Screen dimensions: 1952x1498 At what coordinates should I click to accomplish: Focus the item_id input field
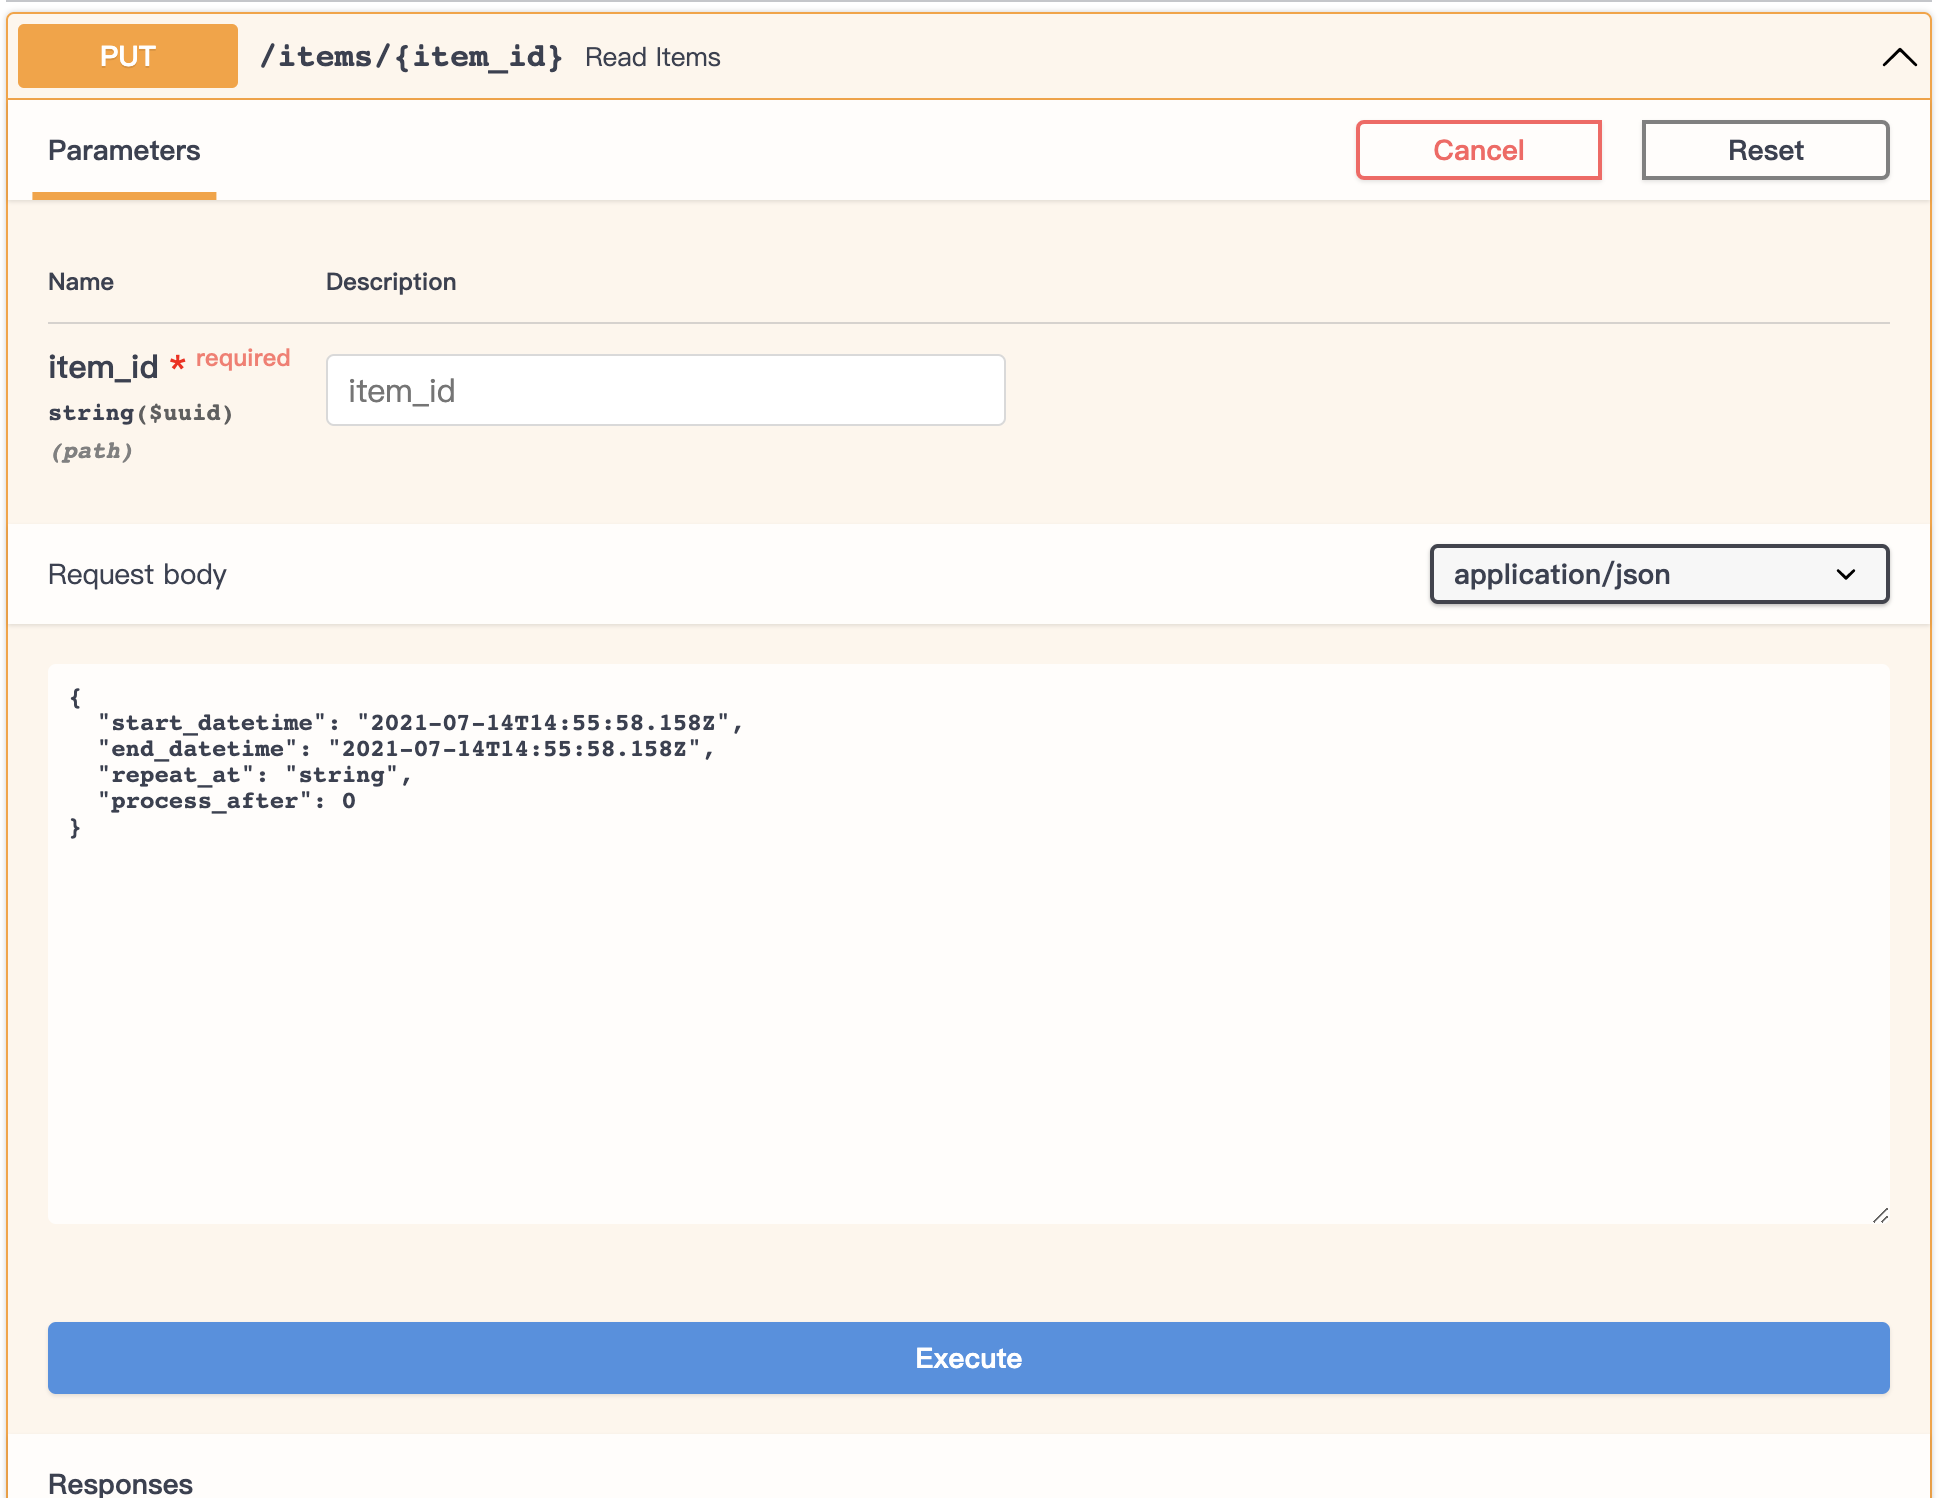(665, 390)
